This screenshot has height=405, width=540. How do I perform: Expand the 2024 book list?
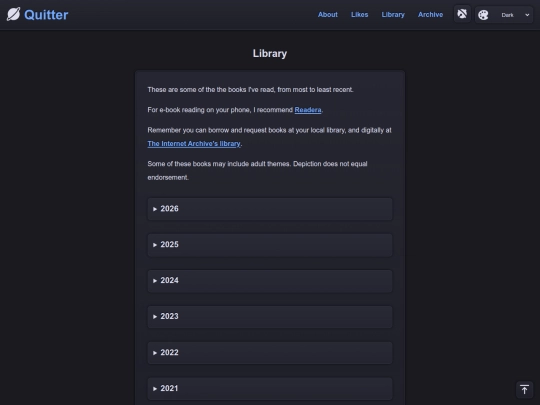270,281
